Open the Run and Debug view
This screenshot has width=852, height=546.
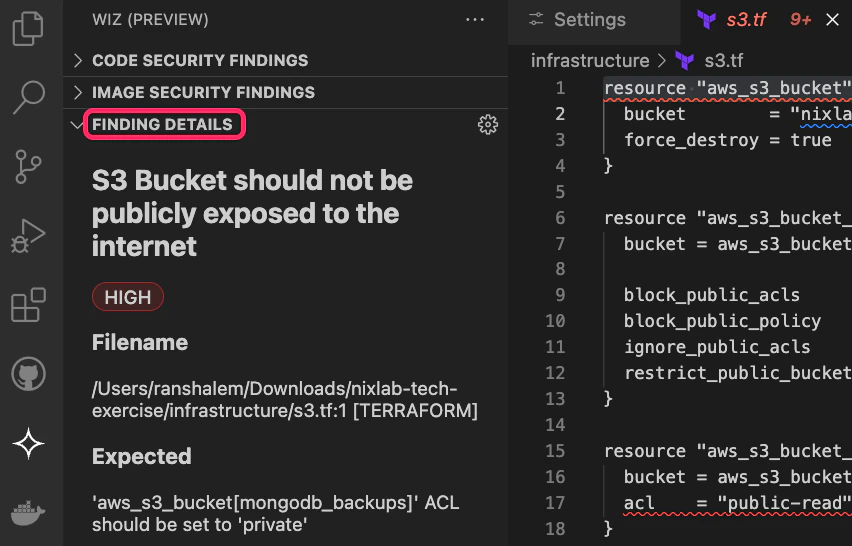[x=29, y=236]
